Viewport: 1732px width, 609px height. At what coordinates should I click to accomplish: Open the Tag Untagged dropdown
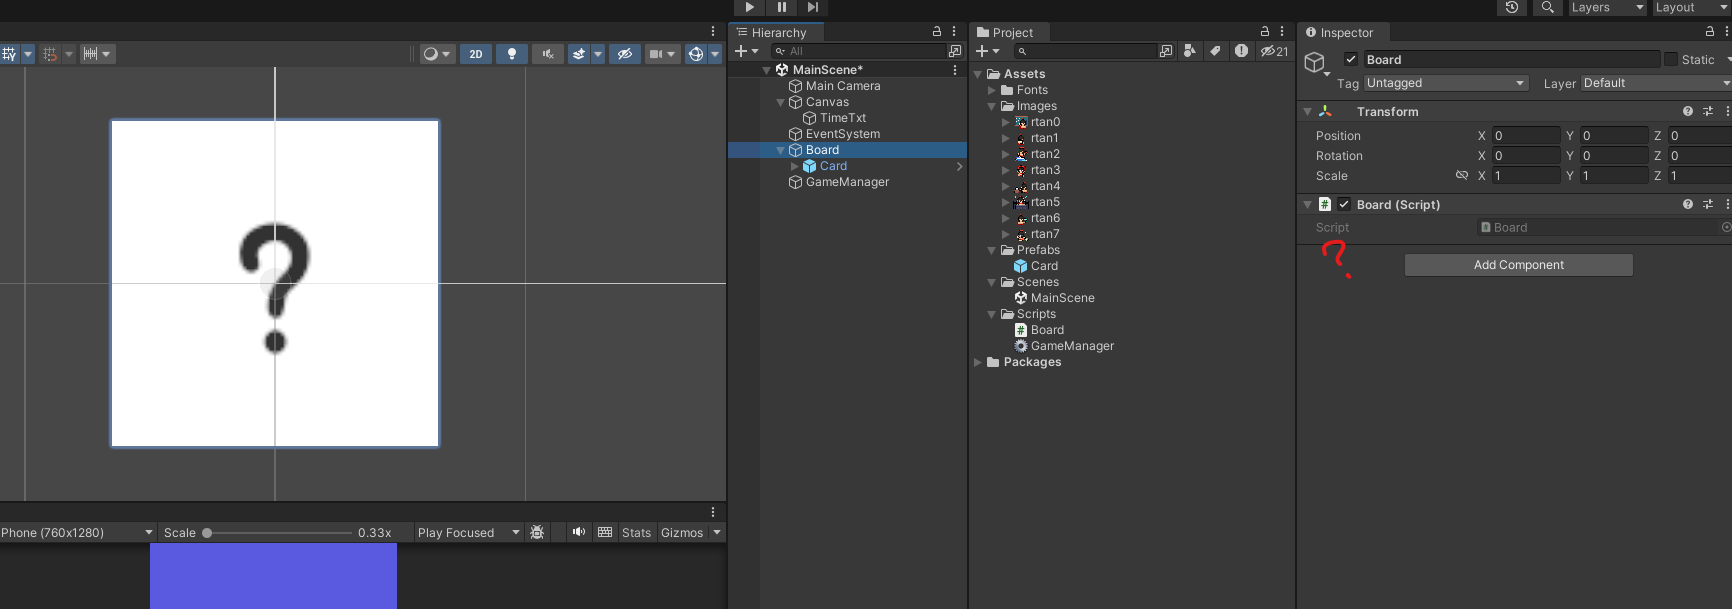pyautogui.click(x=1446, y=83)
